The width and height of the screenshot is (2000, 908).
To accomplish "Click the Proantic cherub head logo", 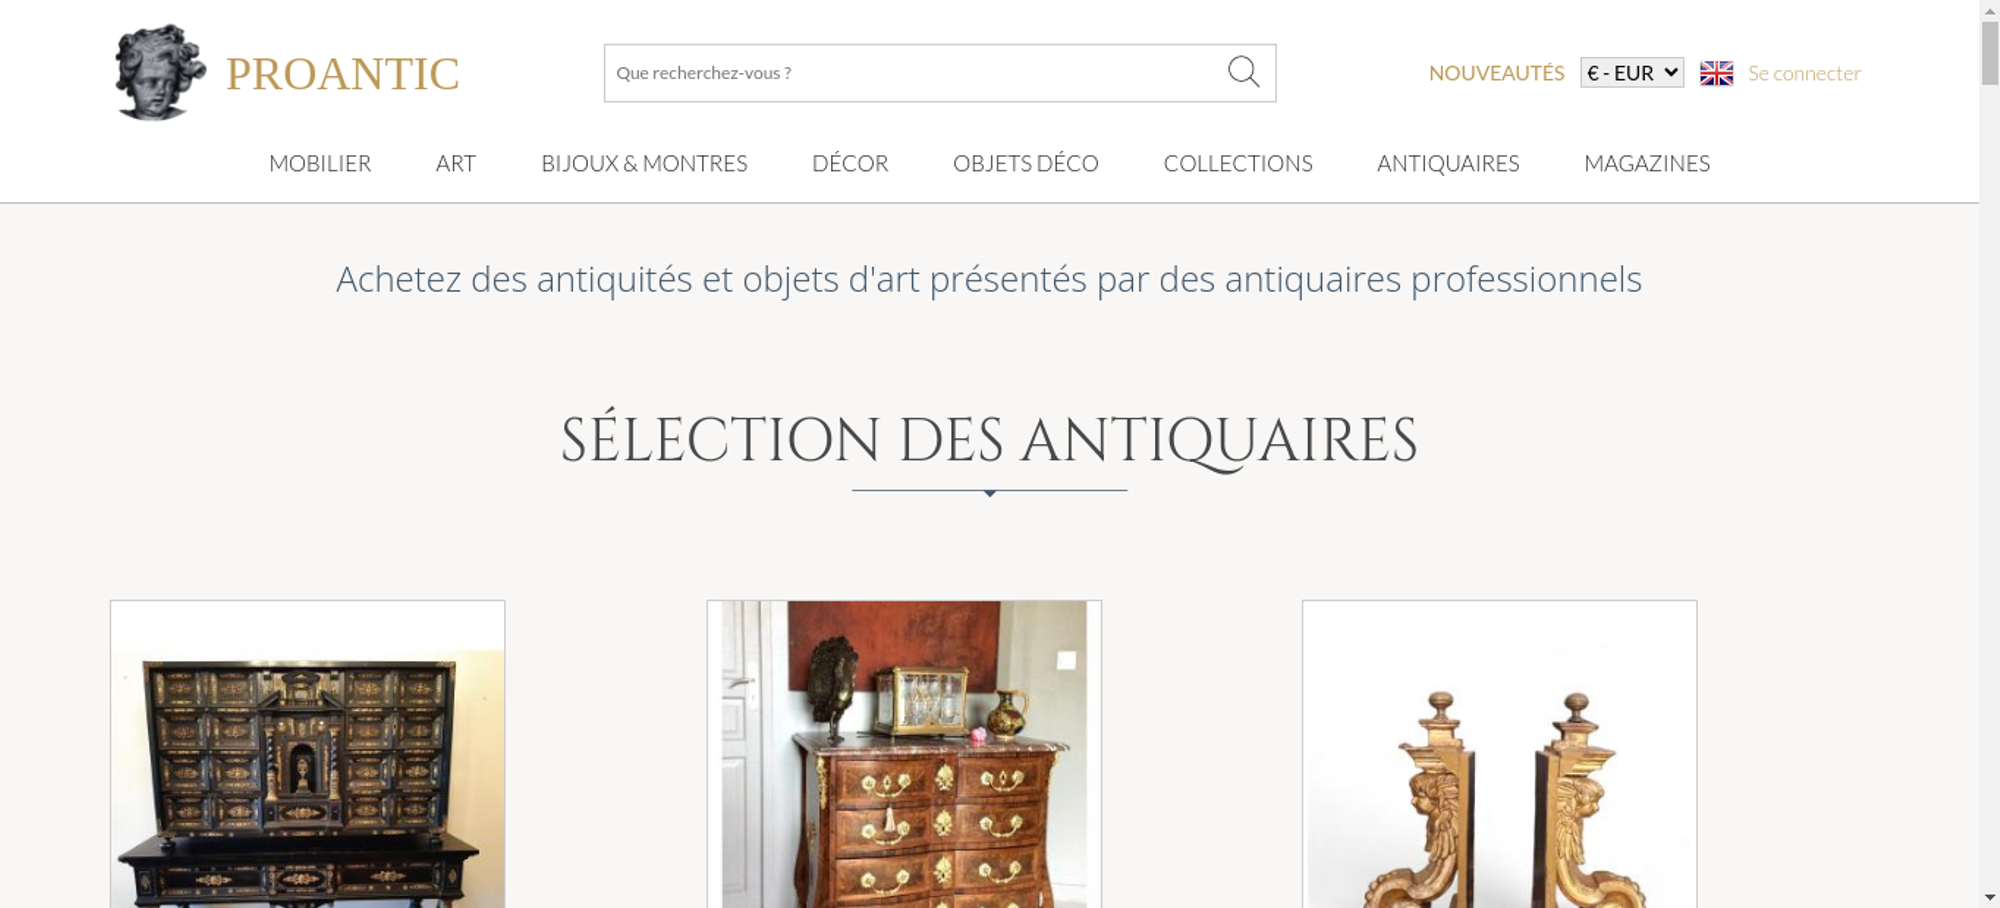I will coord(160,72).
